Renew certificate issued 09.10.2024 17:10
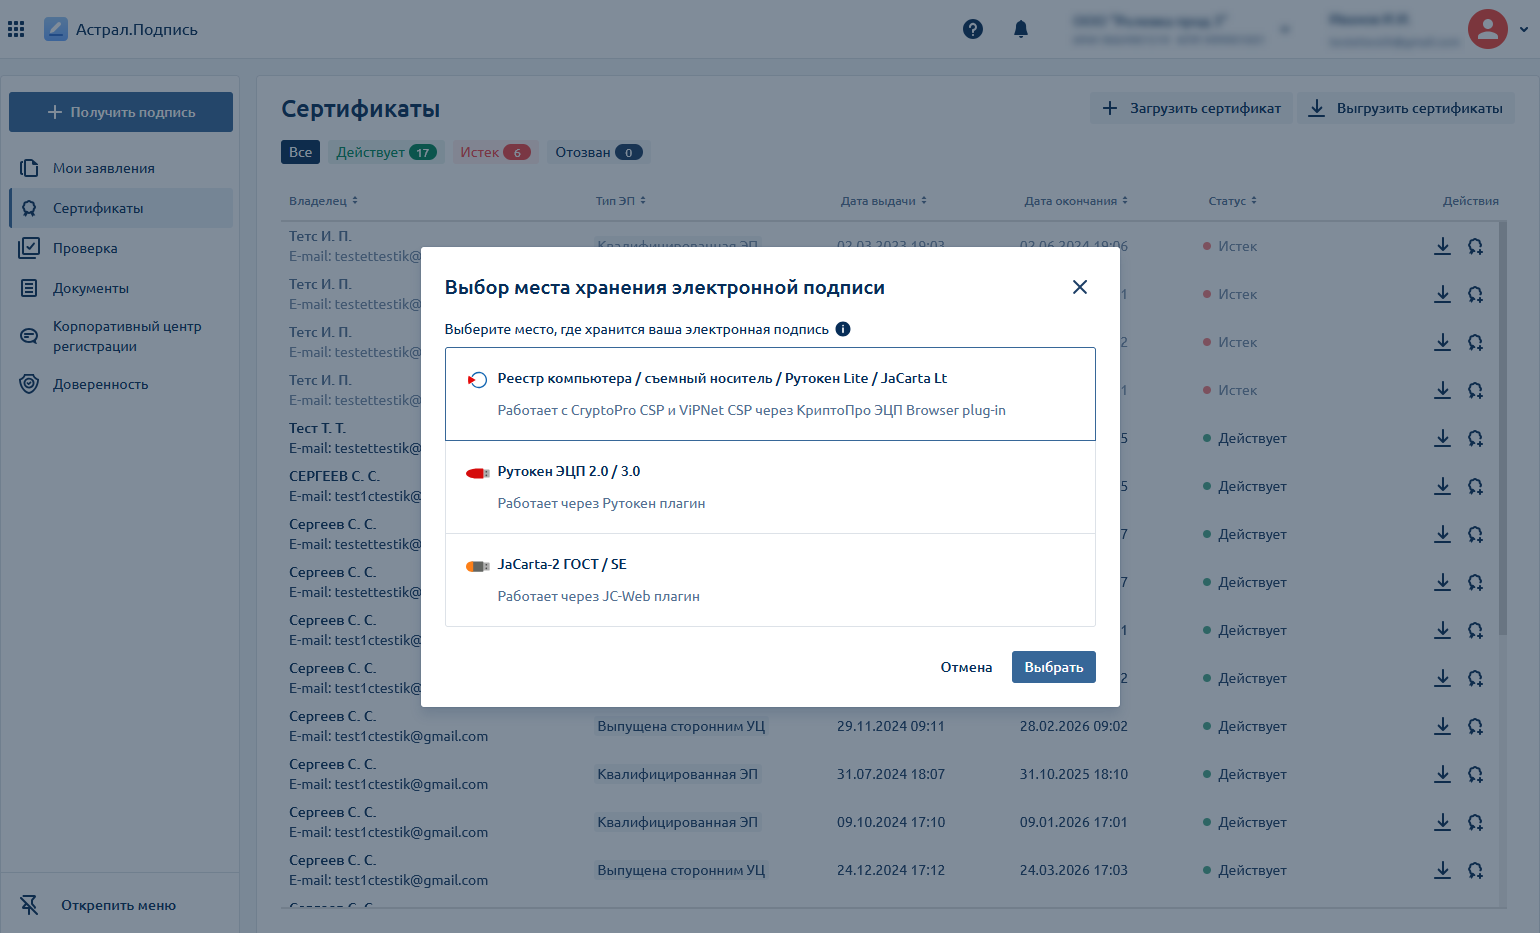Screen dimensions: 1540x933 click(1475, 822)
